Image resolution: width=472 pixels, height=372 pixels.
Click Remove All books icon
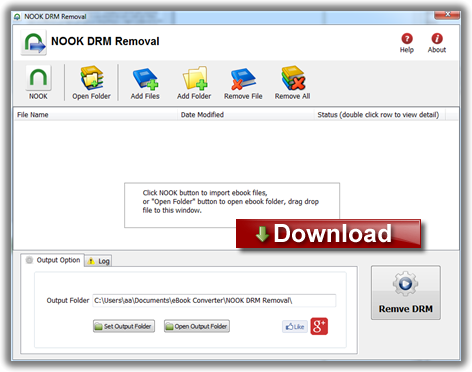coord(293,78)
